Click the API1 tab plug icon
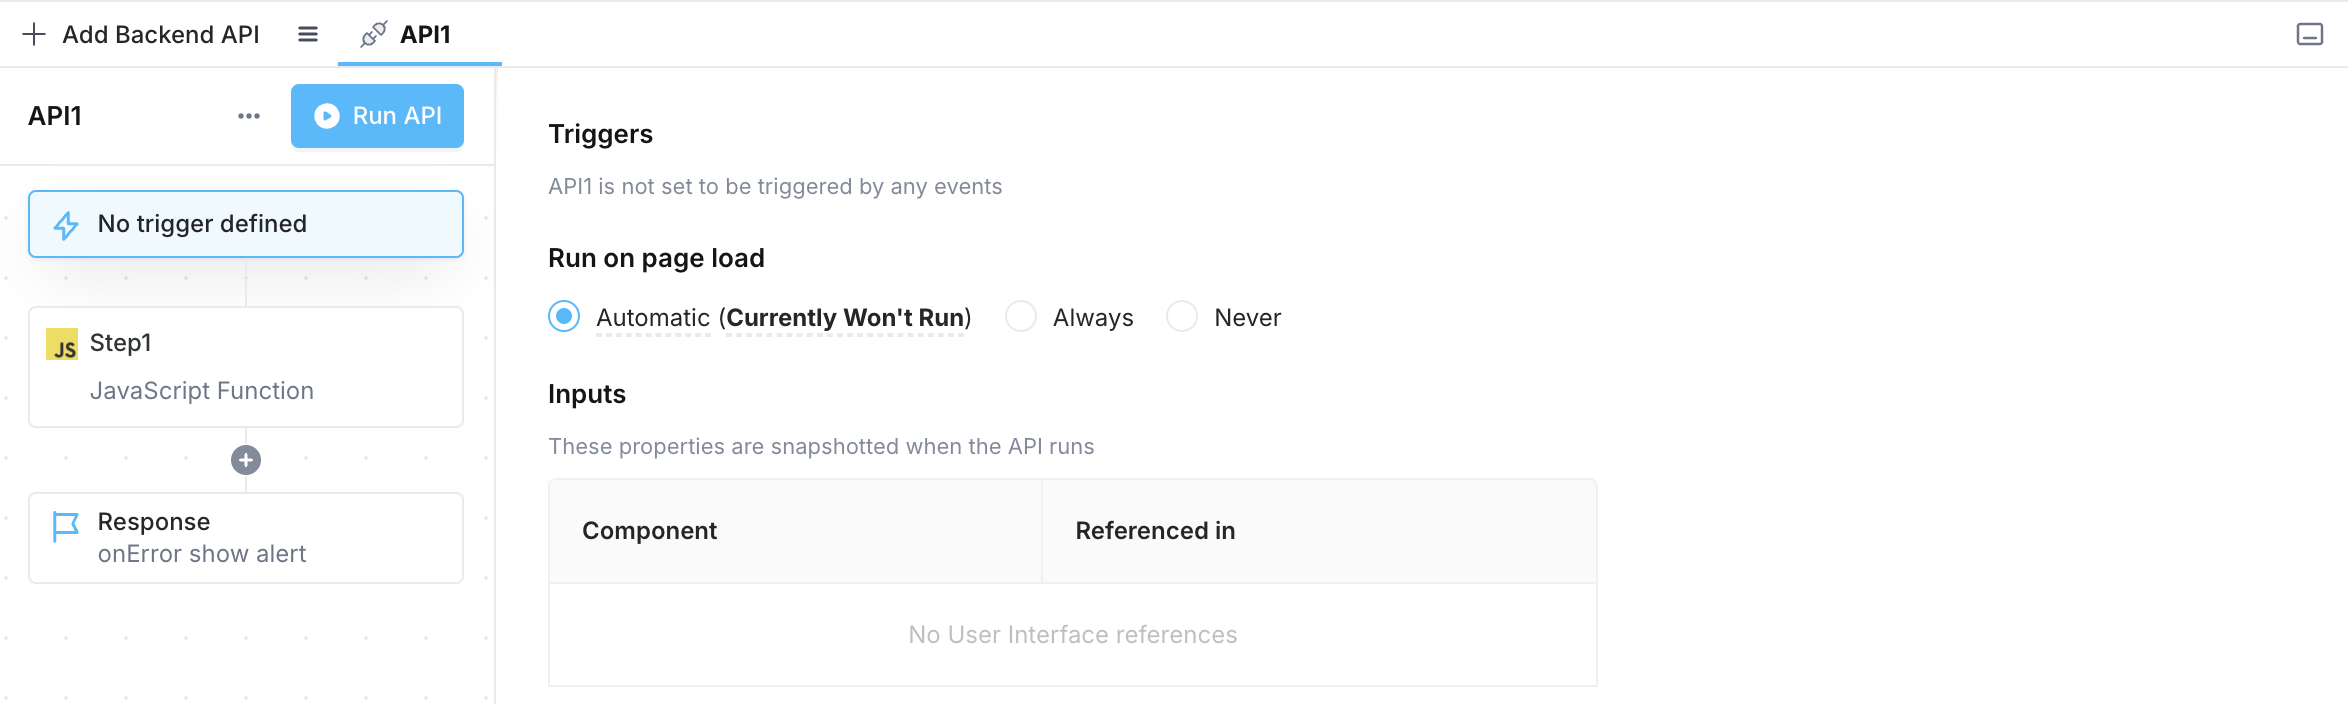 pos(374,35)
